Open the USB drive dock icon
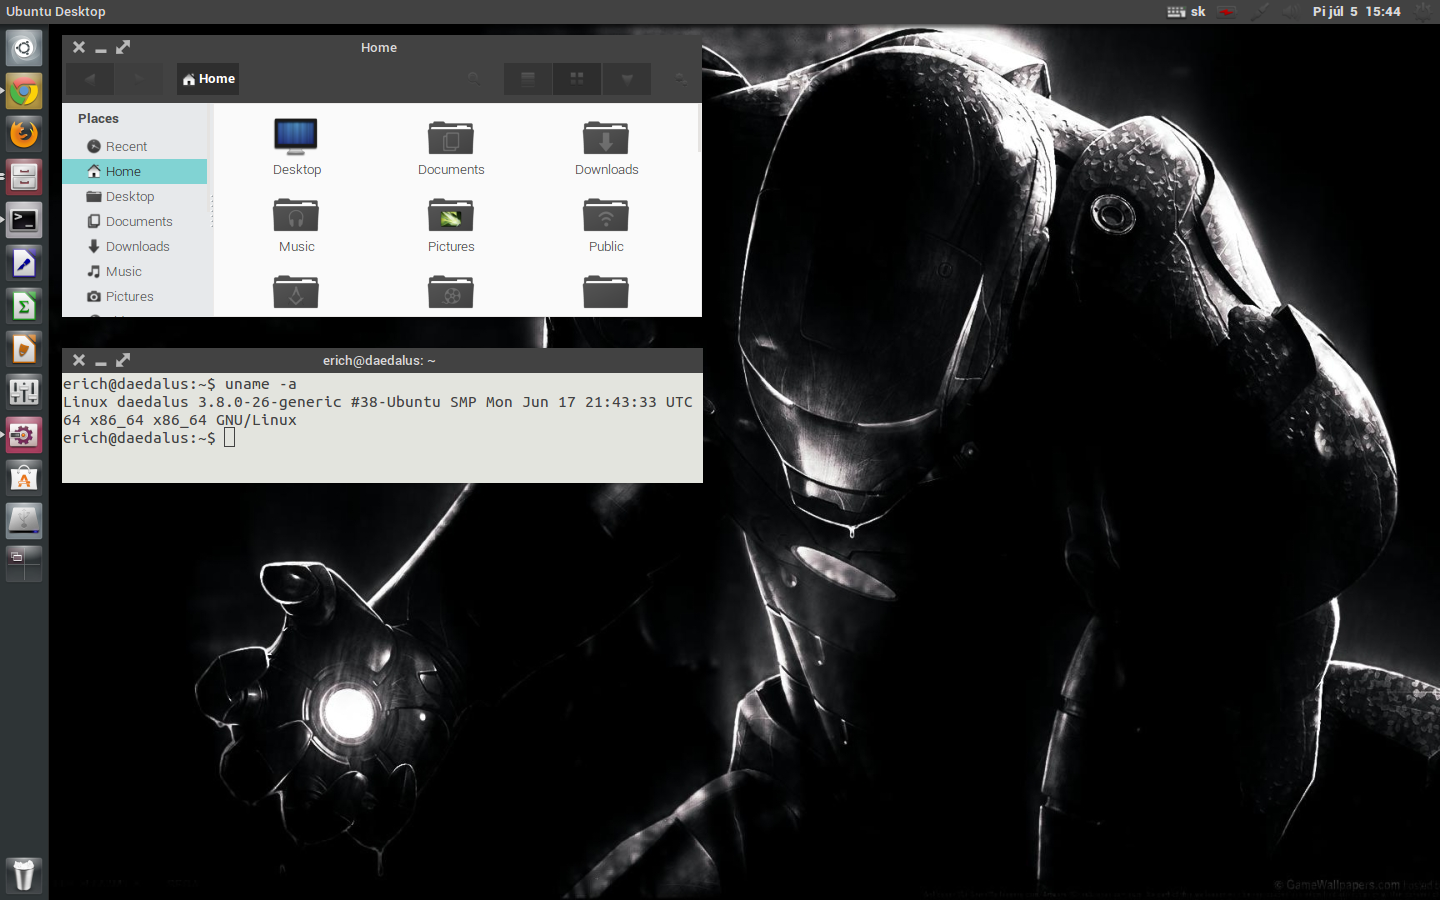The width and height of the screenshot is (1440, 900). click(24, 521)
